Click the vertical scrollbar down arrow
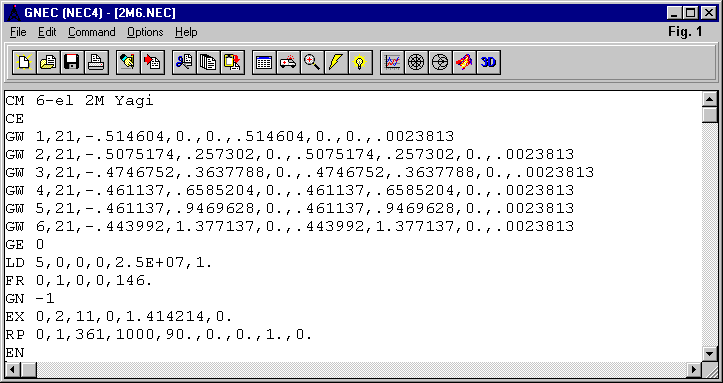The height and width of the screenshot is (383, 723). [709, 354]
